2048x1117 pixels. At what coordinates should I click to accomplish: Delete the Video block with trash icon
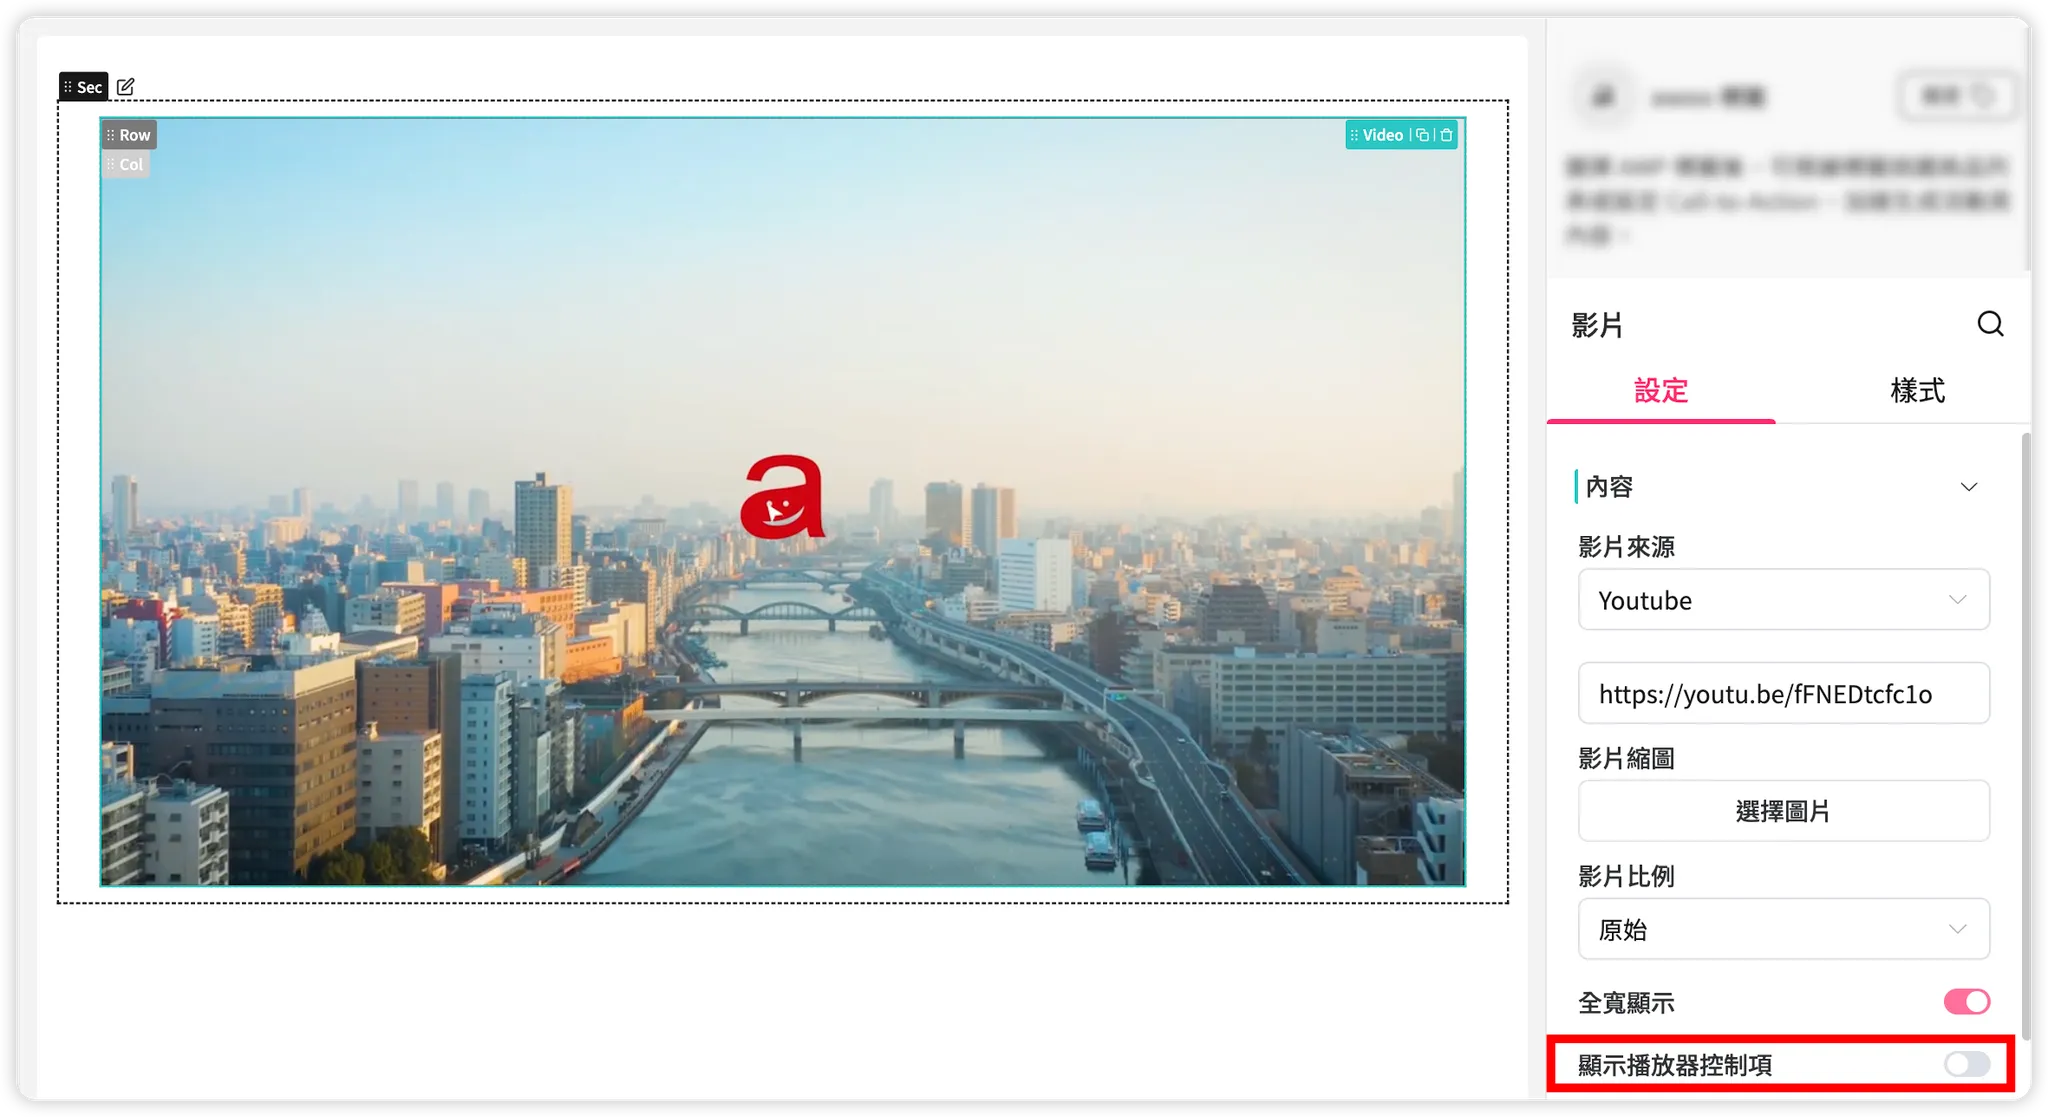tap(1446, 135)
